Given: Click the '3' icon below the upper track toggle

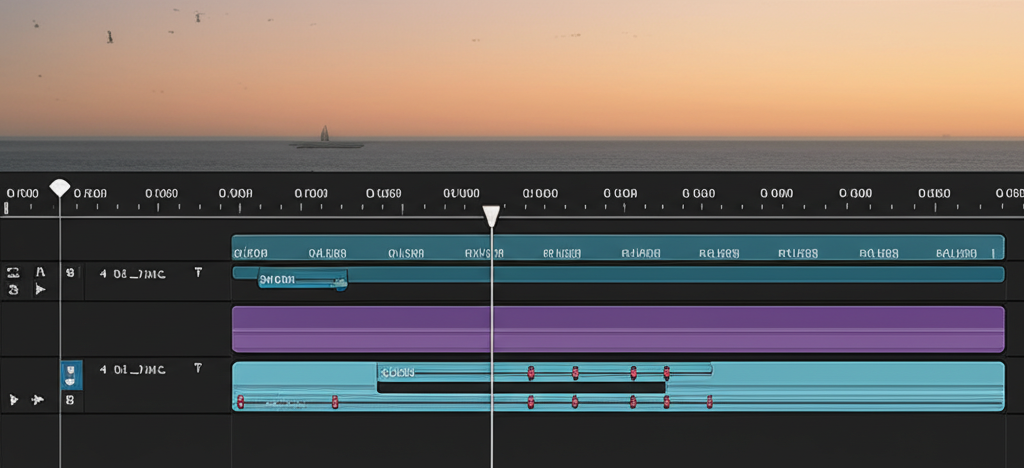Looking at the screenshot, I should pyautogui.click(x=14, y=290).
